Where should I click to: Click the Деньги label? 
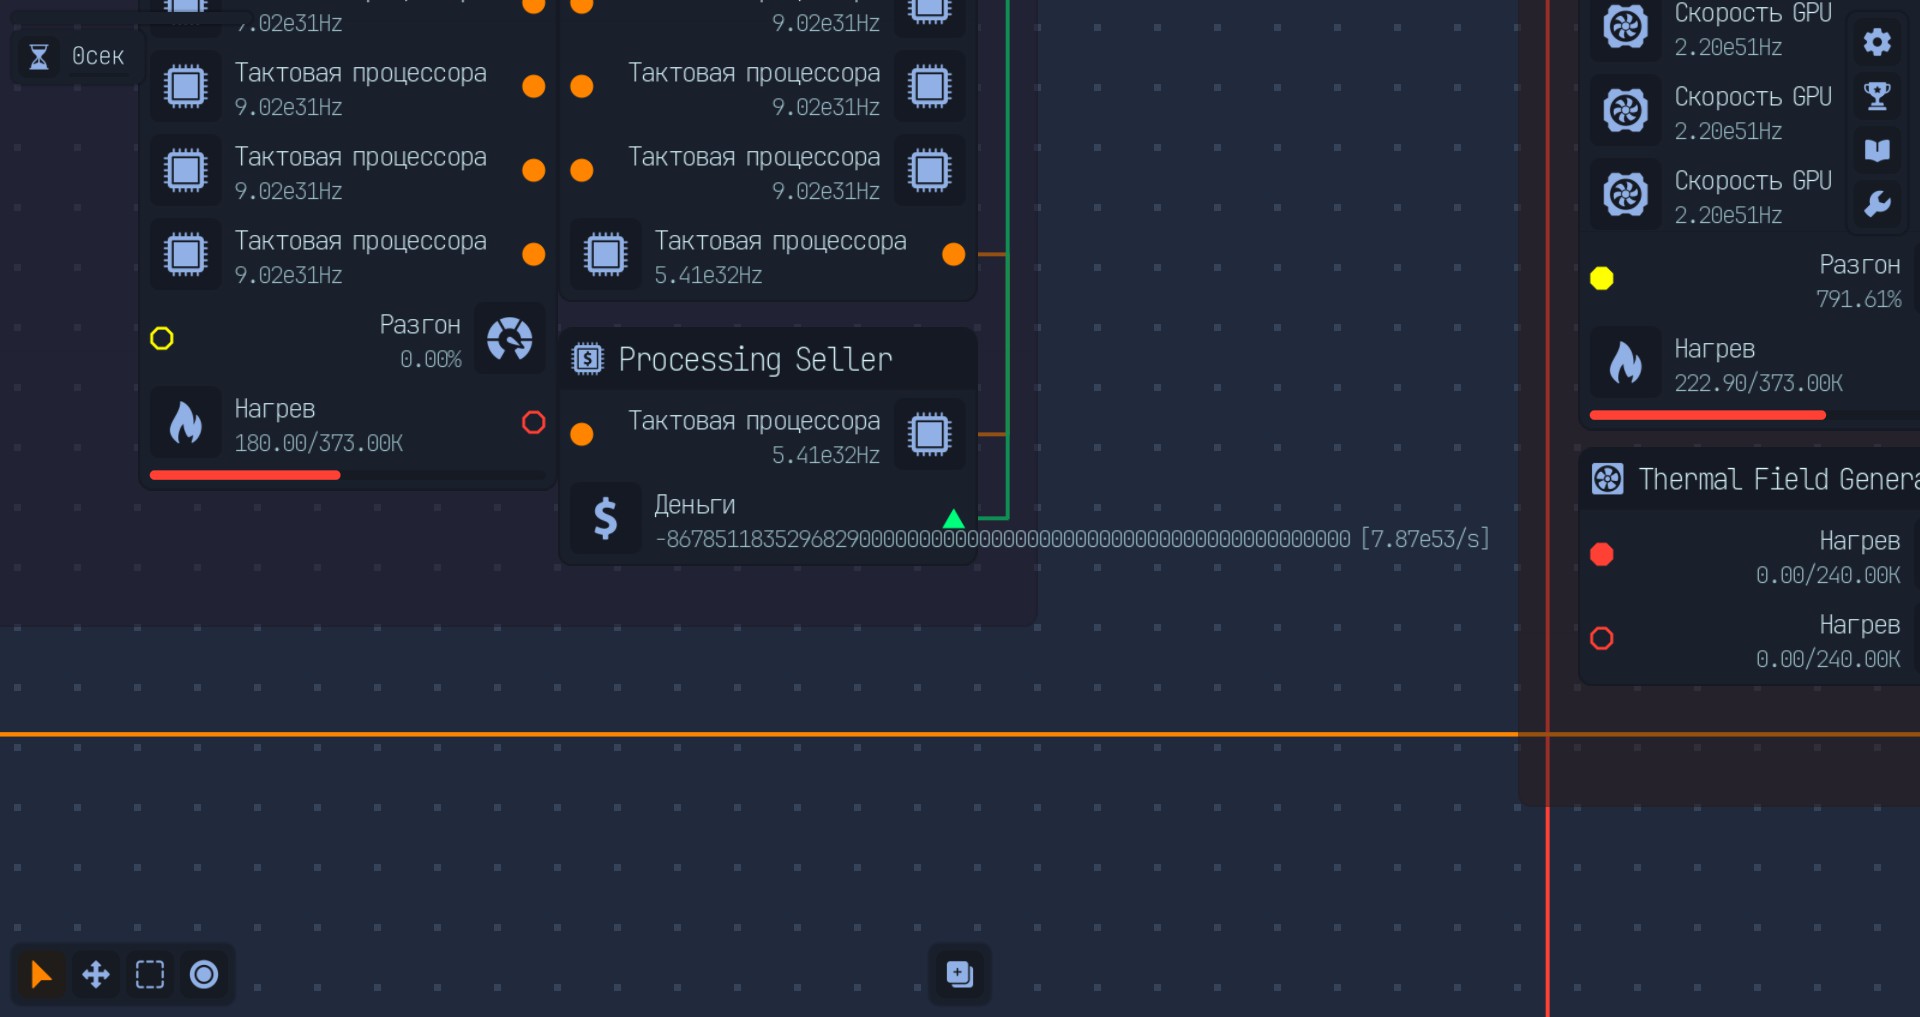click(x=695, y=505)
